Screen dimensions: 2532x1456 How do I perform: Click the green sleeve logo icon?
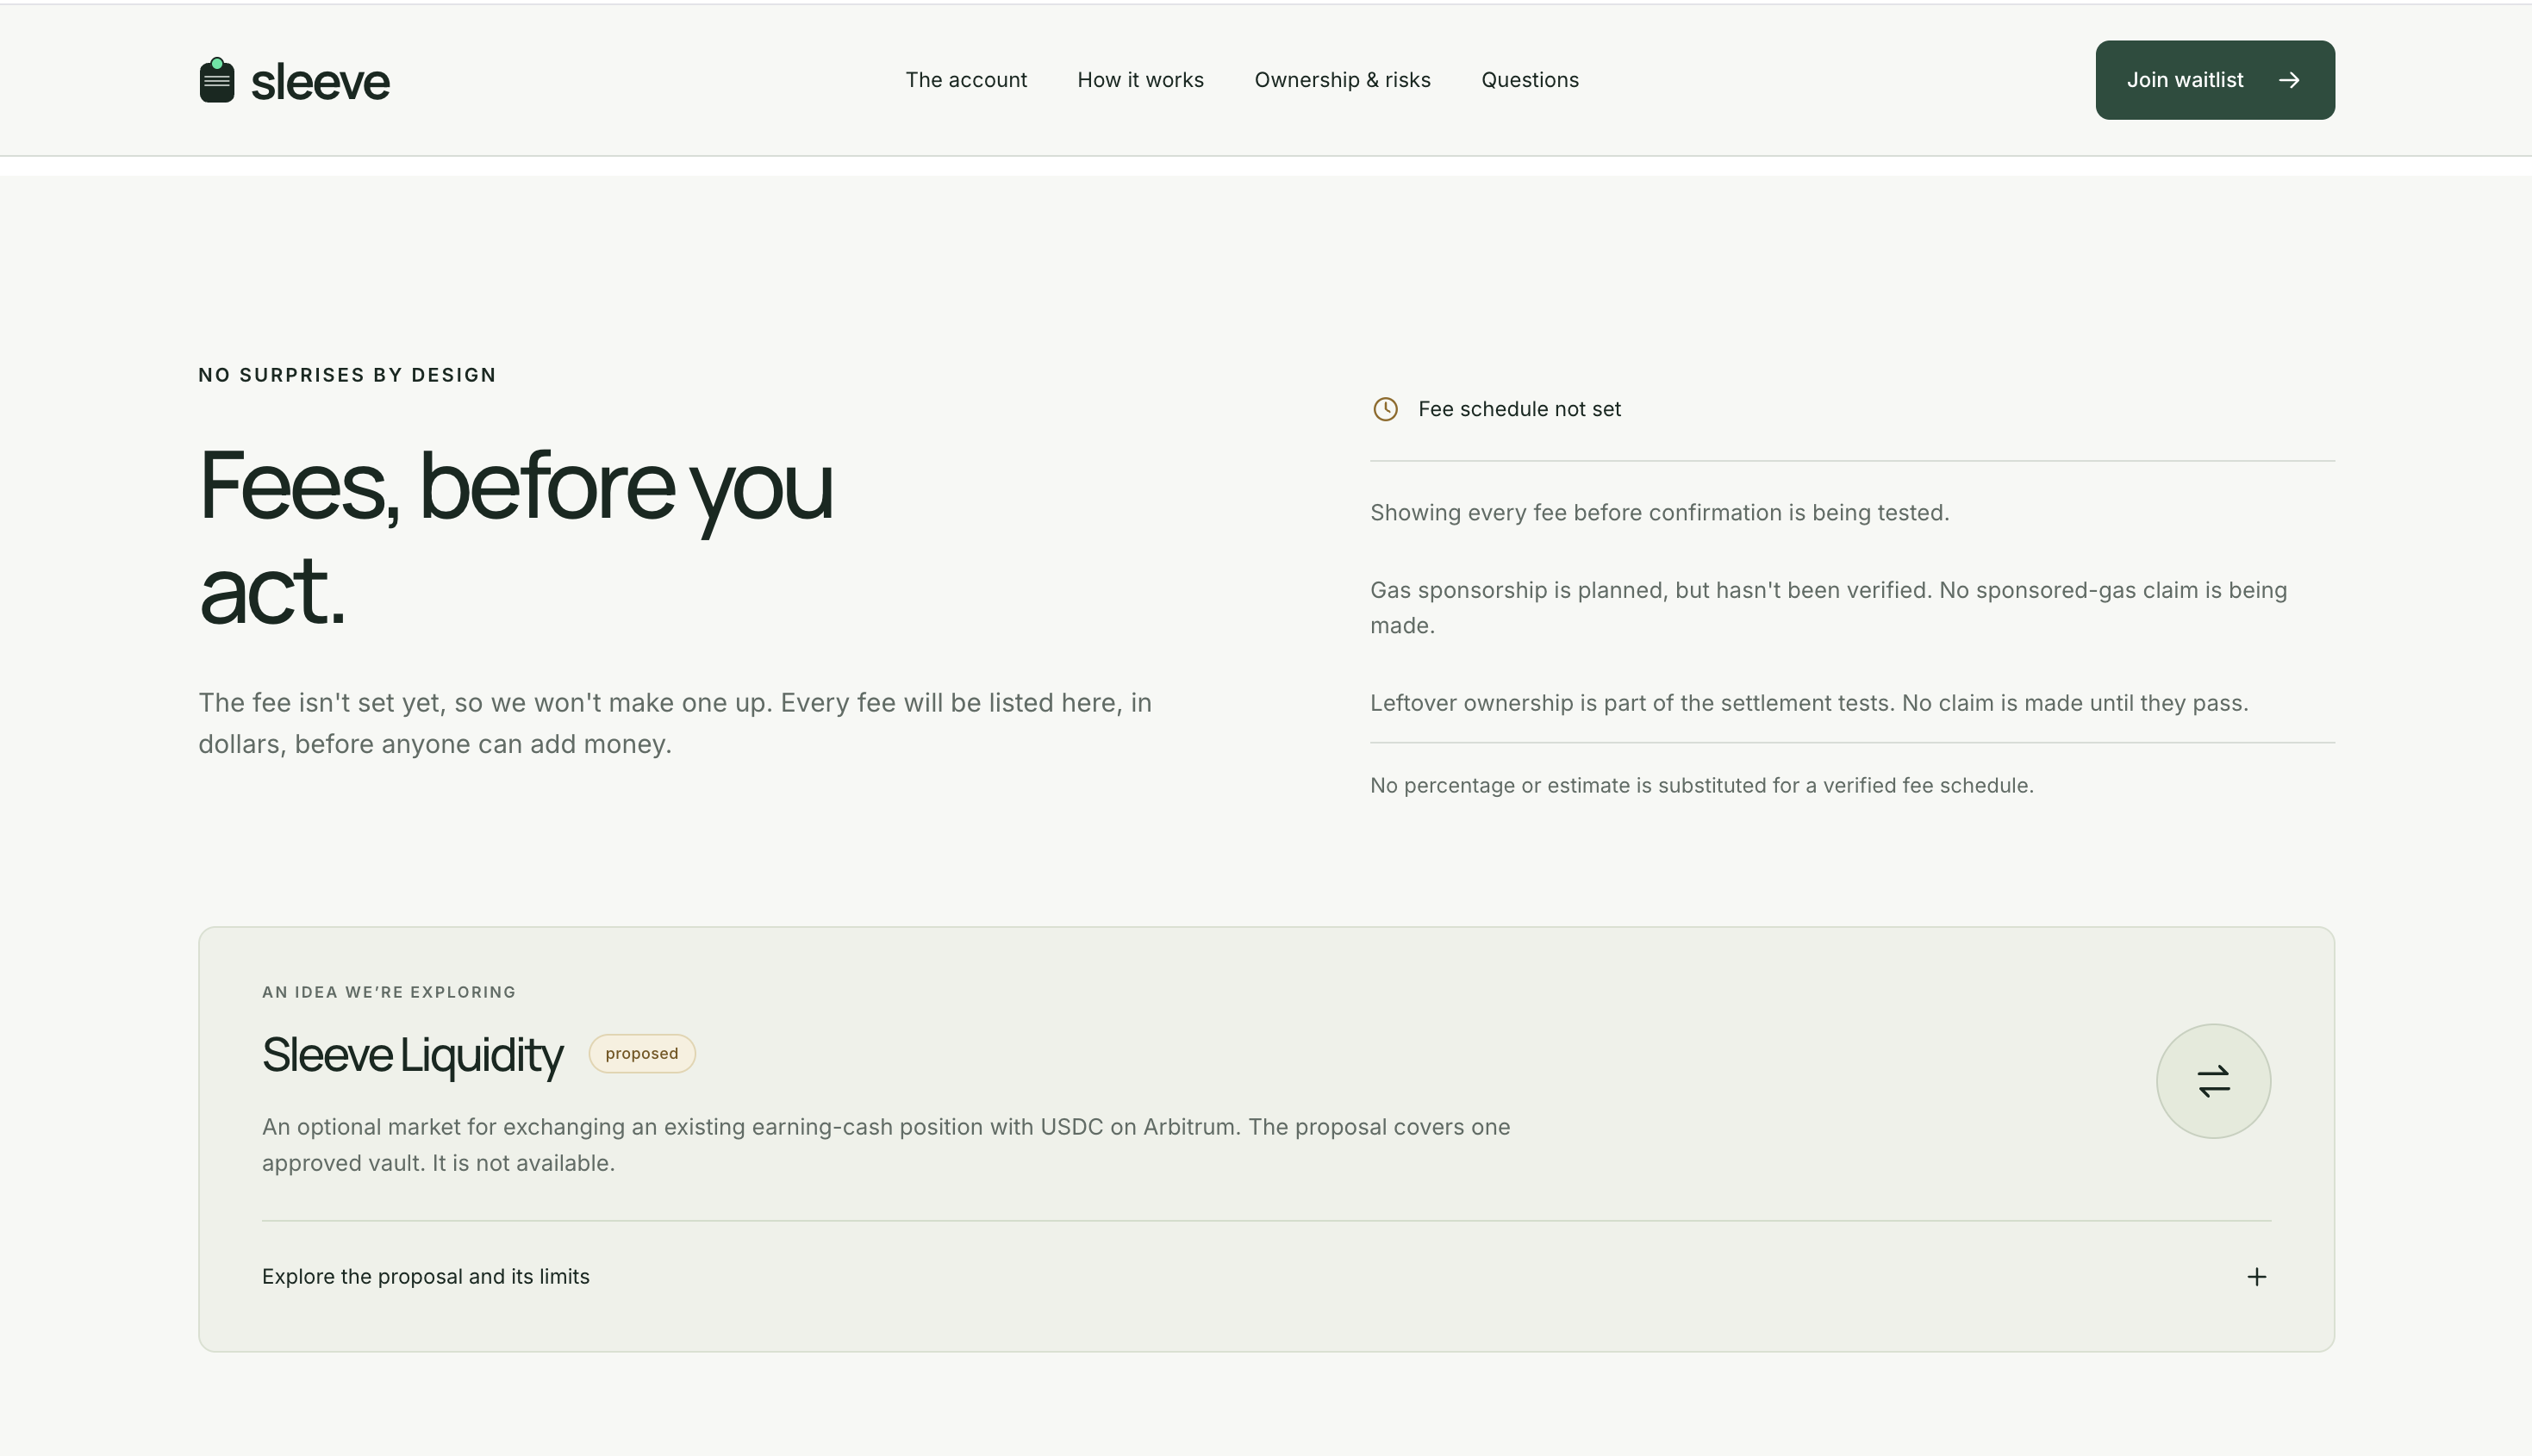[x=217, y=80]
